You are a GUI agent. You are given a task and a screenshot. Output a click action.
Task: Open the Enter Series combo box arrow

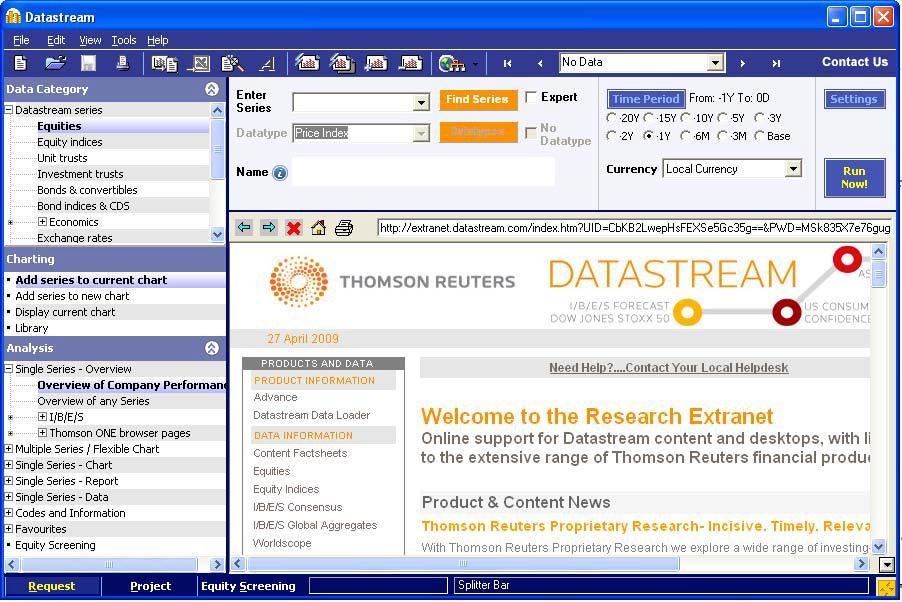[421, 102]
